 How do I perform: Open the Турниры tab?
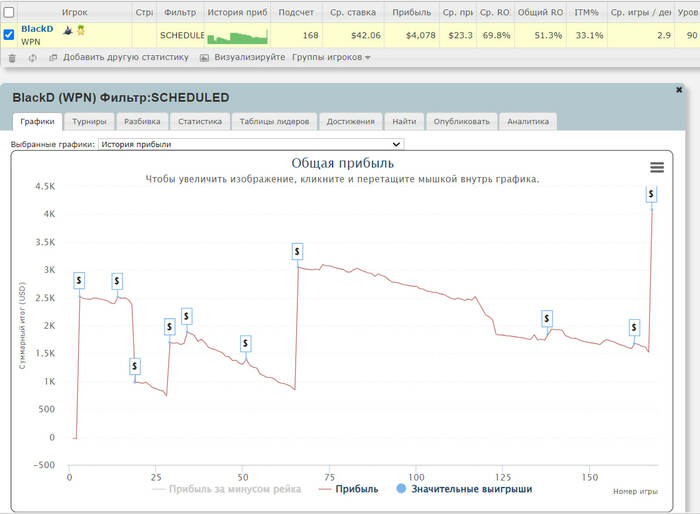(x=89, y=121)
